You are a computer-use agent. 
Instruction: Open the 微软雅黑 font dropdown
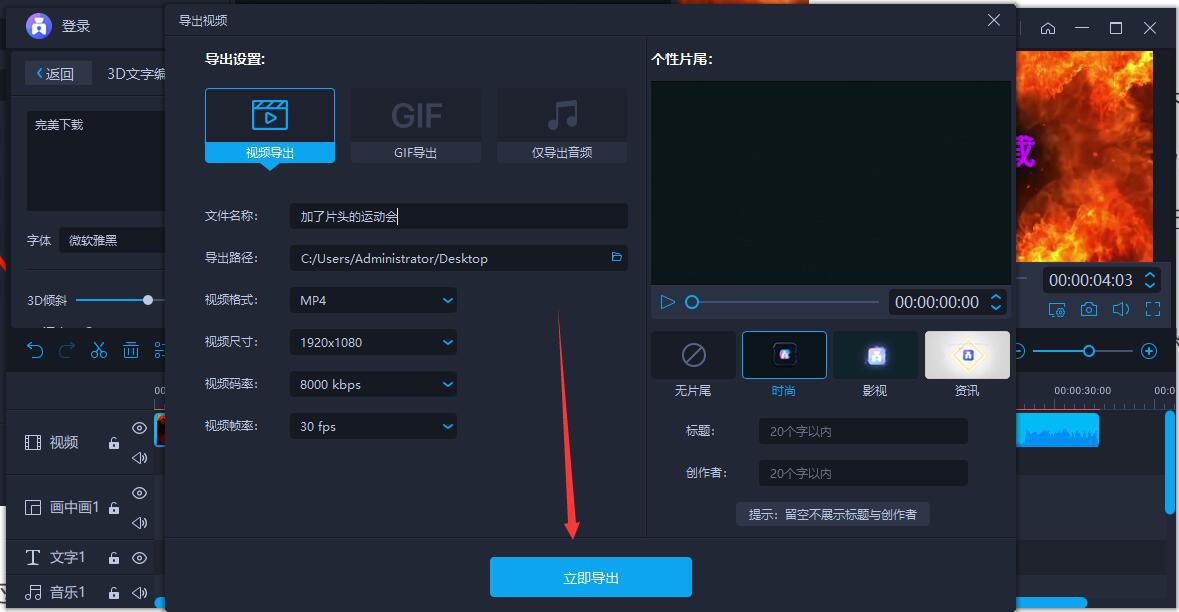113,241
